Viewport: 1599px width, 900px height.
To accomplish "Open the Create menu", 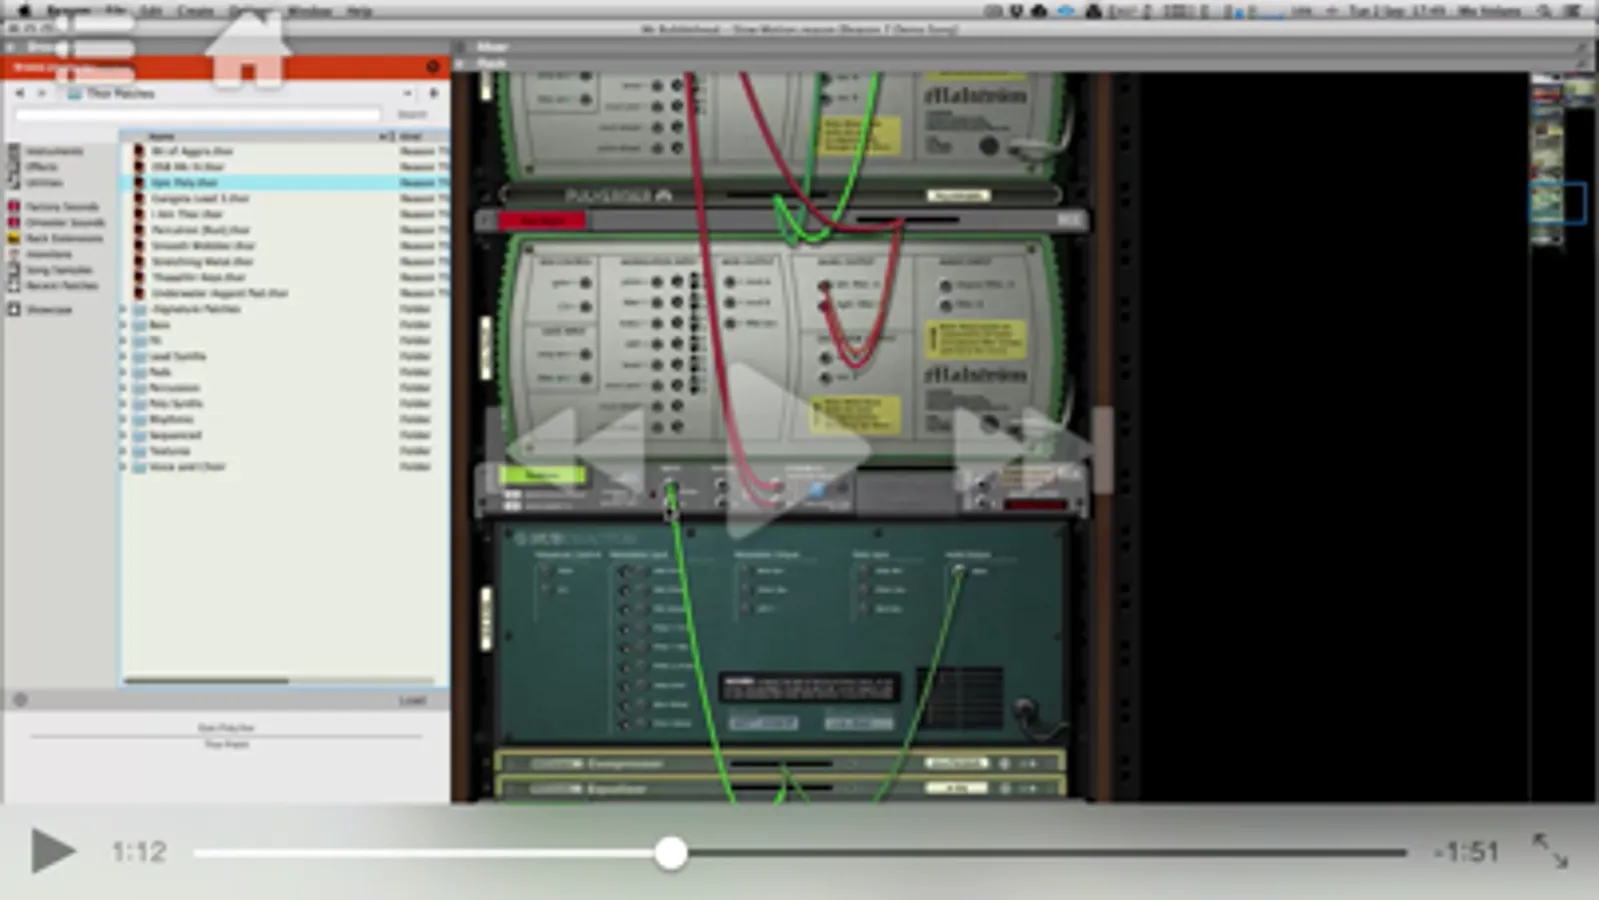I will click(195, 11).
